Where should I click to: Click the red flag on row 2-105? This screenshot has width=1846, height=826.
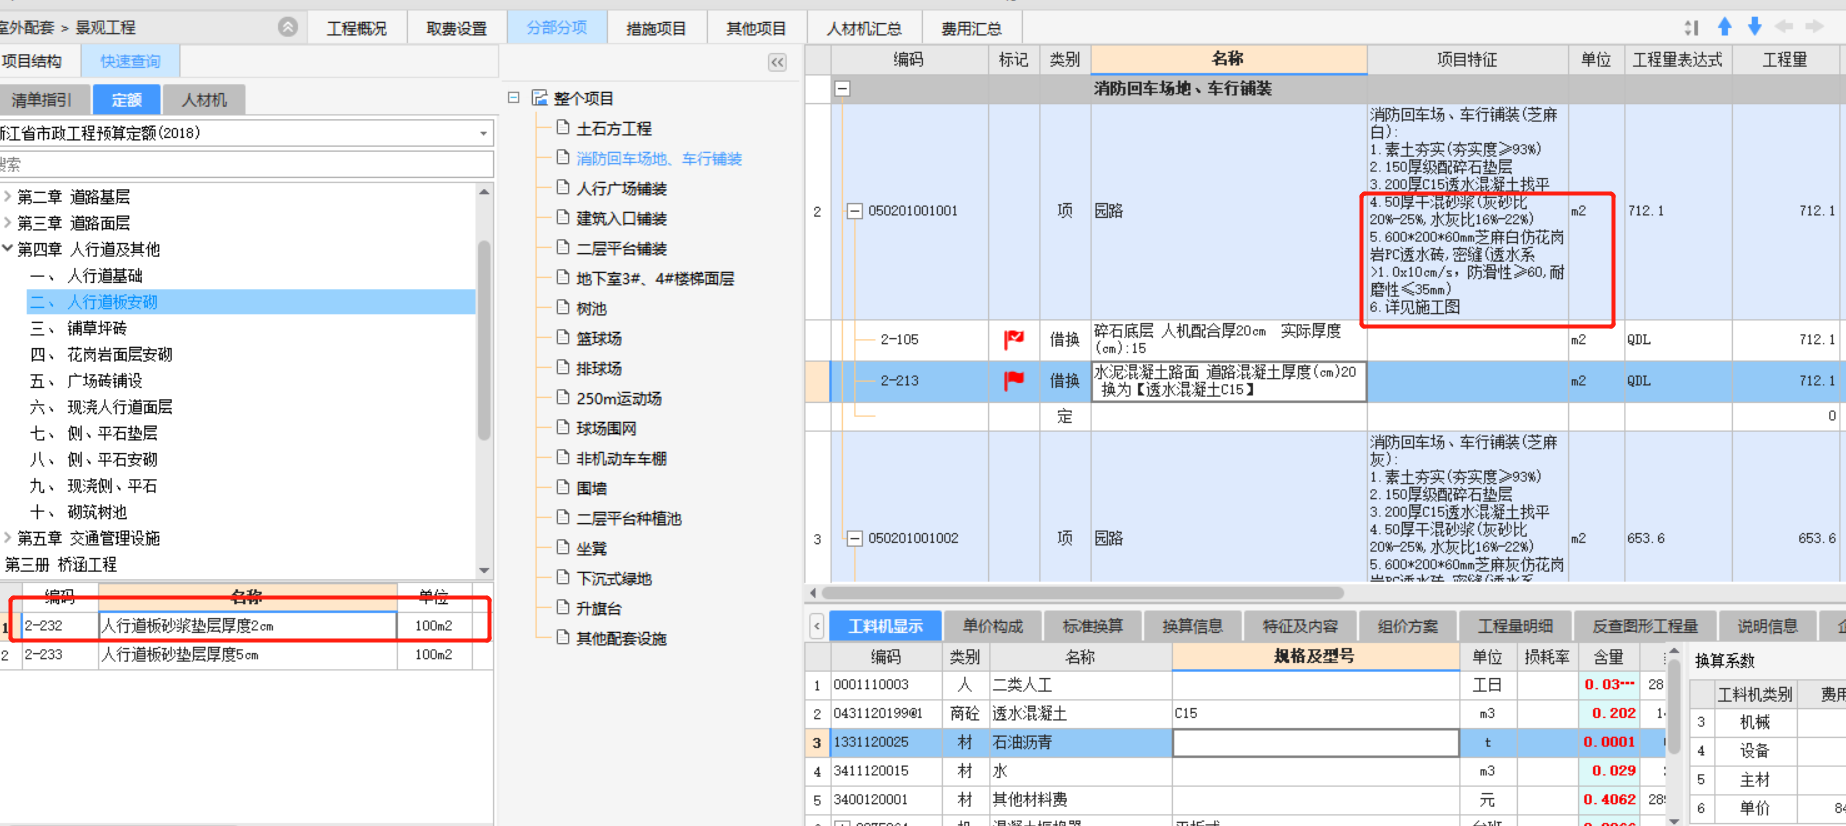coord(1014,340)
